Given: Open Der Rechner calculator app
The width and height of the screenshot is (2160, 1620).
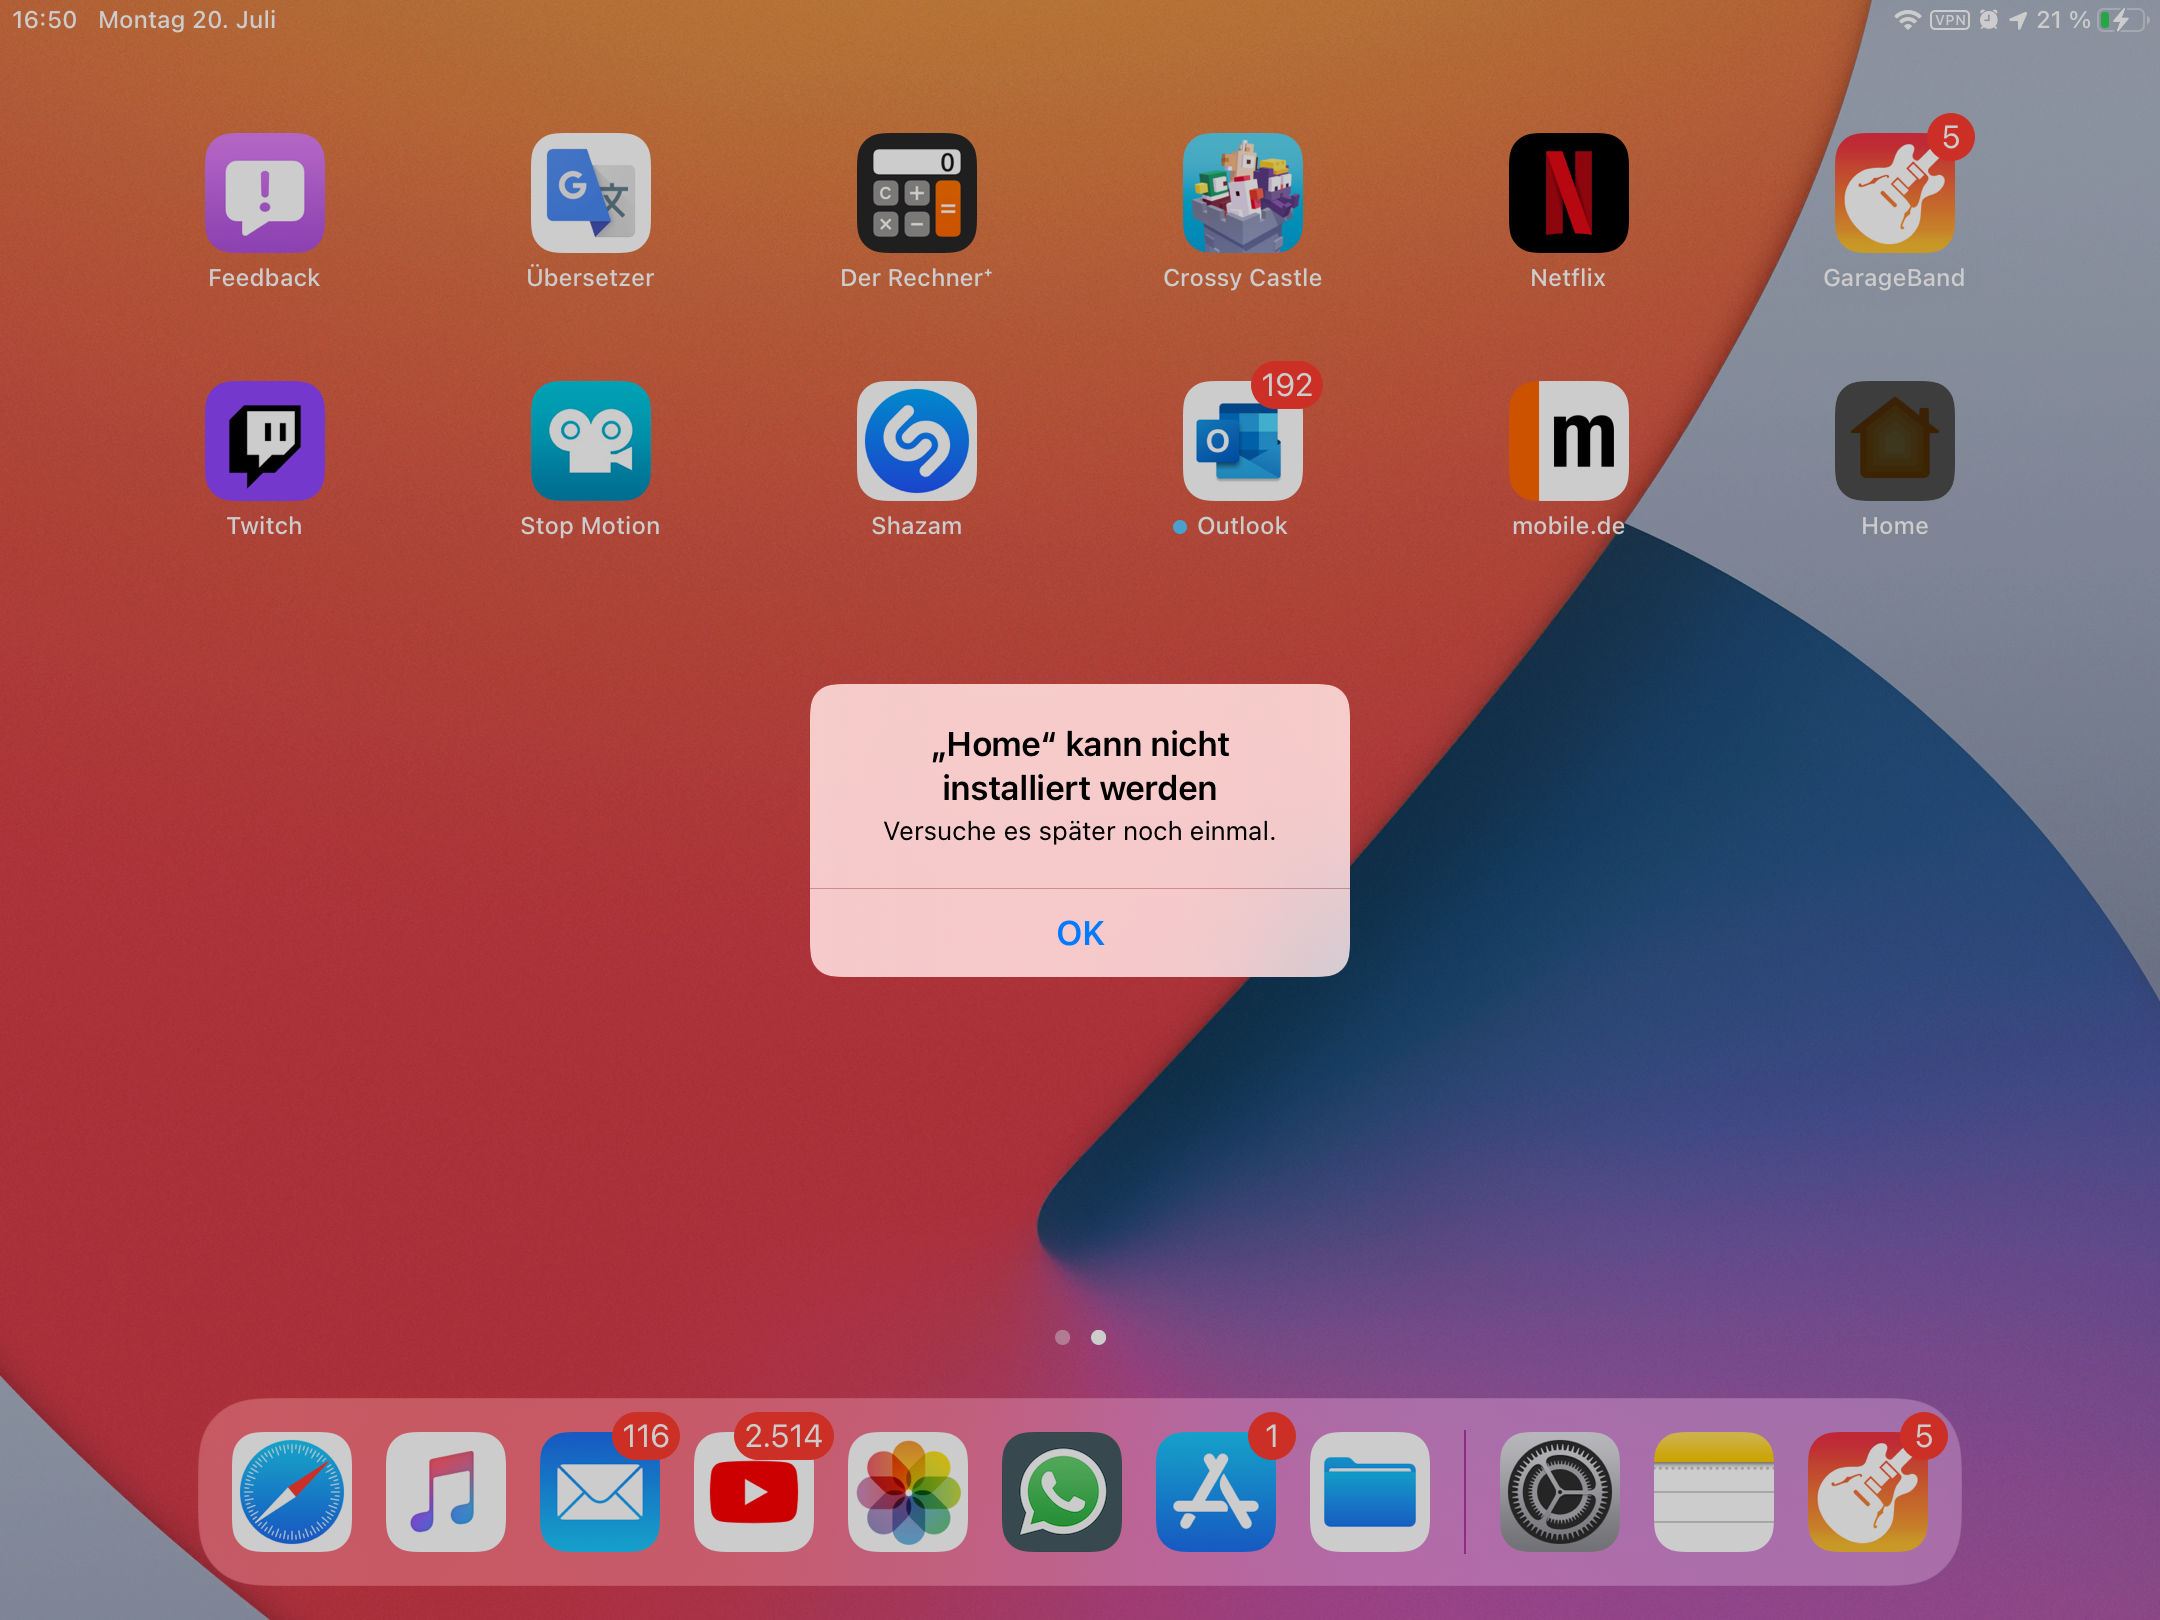Looking at the screenshot, I should (916, 193).
